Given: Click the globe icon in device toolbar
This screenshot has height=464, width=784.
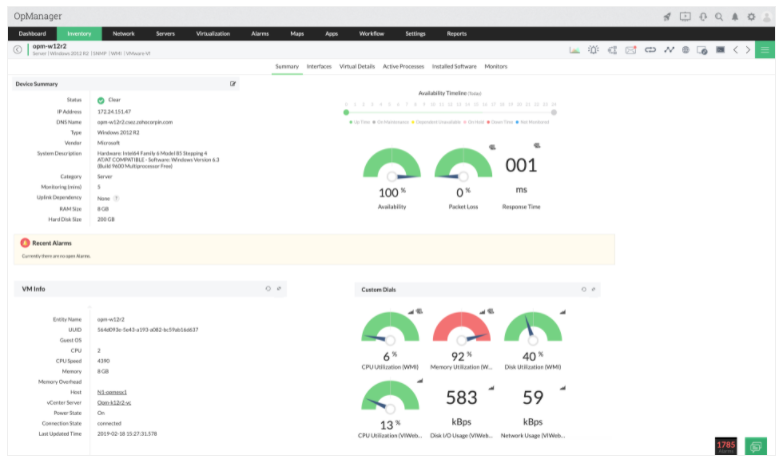Looking at the screenshot, I should point(686,50).
